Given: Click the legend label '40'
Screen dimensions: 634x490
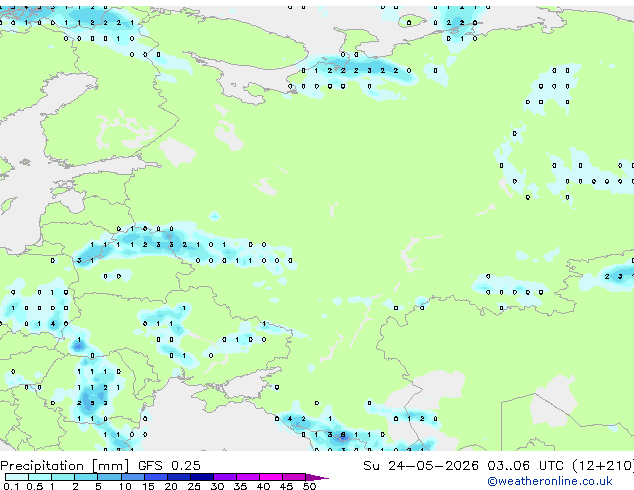Looking at the screenshot, I should click(x=263, y=486).
